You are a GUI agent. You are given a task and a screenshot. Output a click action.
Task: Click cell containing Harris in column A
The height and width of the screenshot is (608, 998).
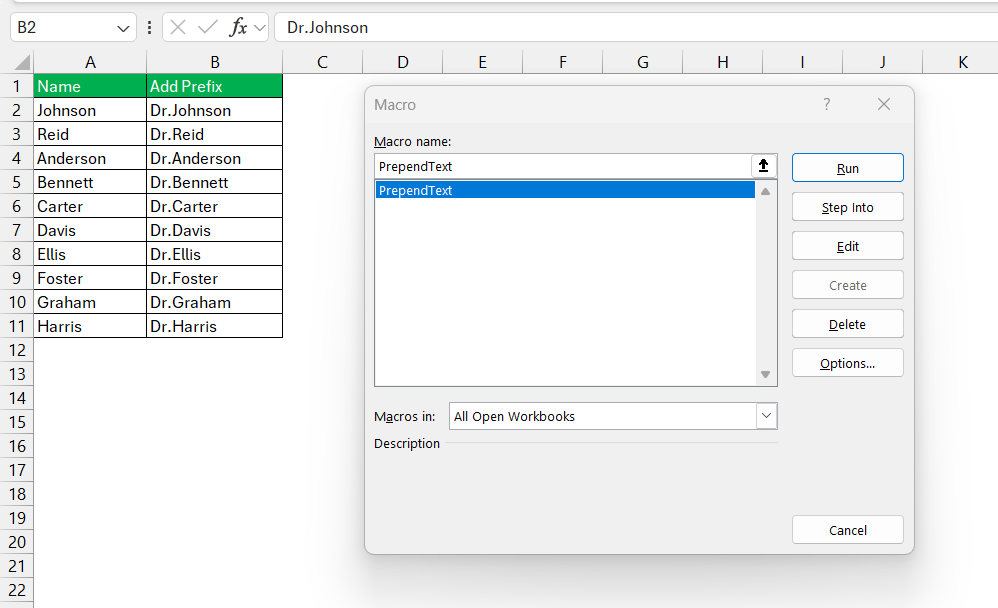pos(90,326)
